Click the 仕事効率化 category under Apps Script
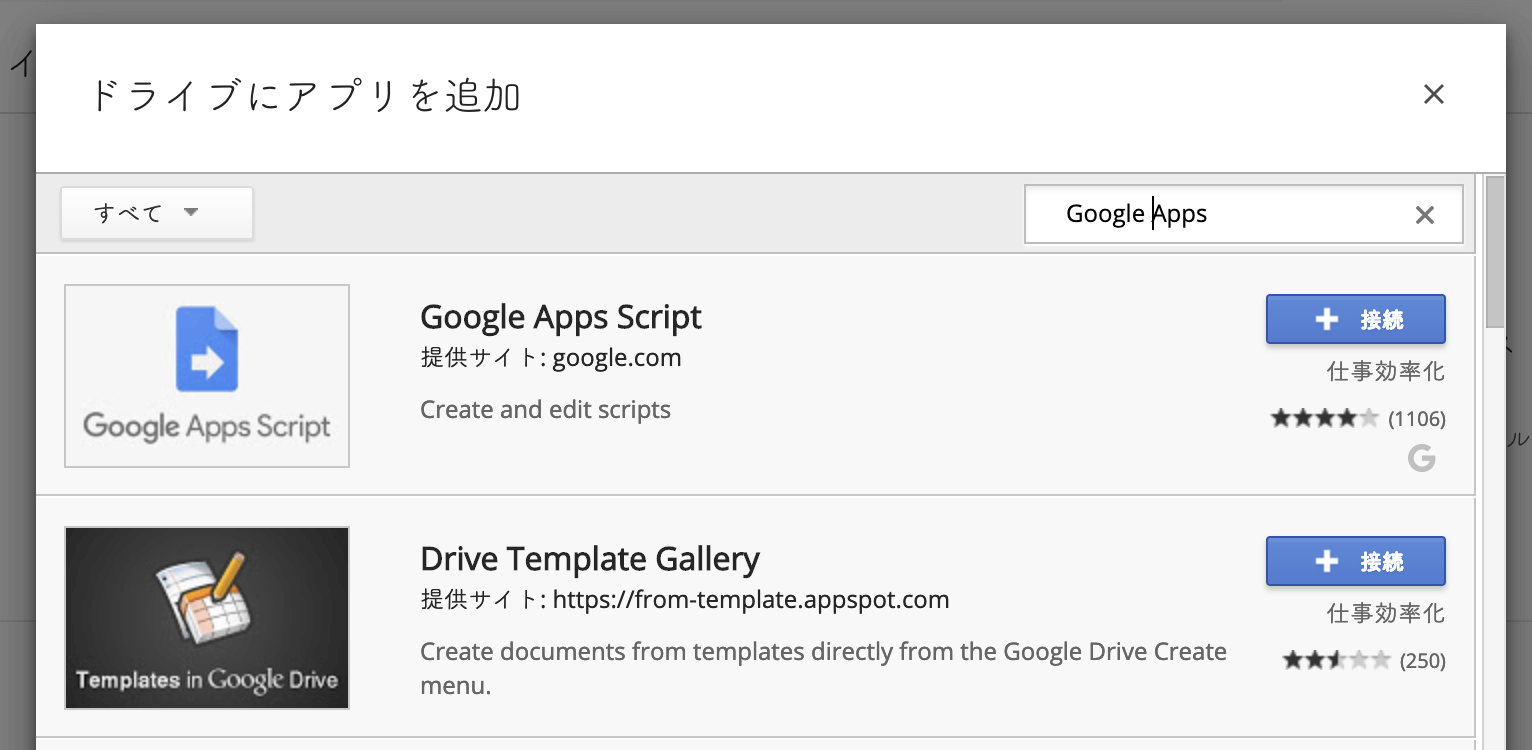 1385,372
